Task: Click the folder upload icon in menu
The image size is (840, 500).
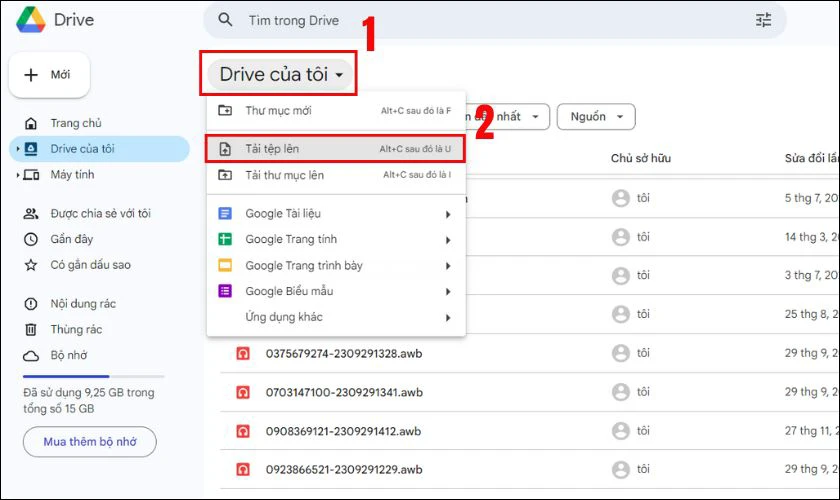Action: (x=225, y=175)
